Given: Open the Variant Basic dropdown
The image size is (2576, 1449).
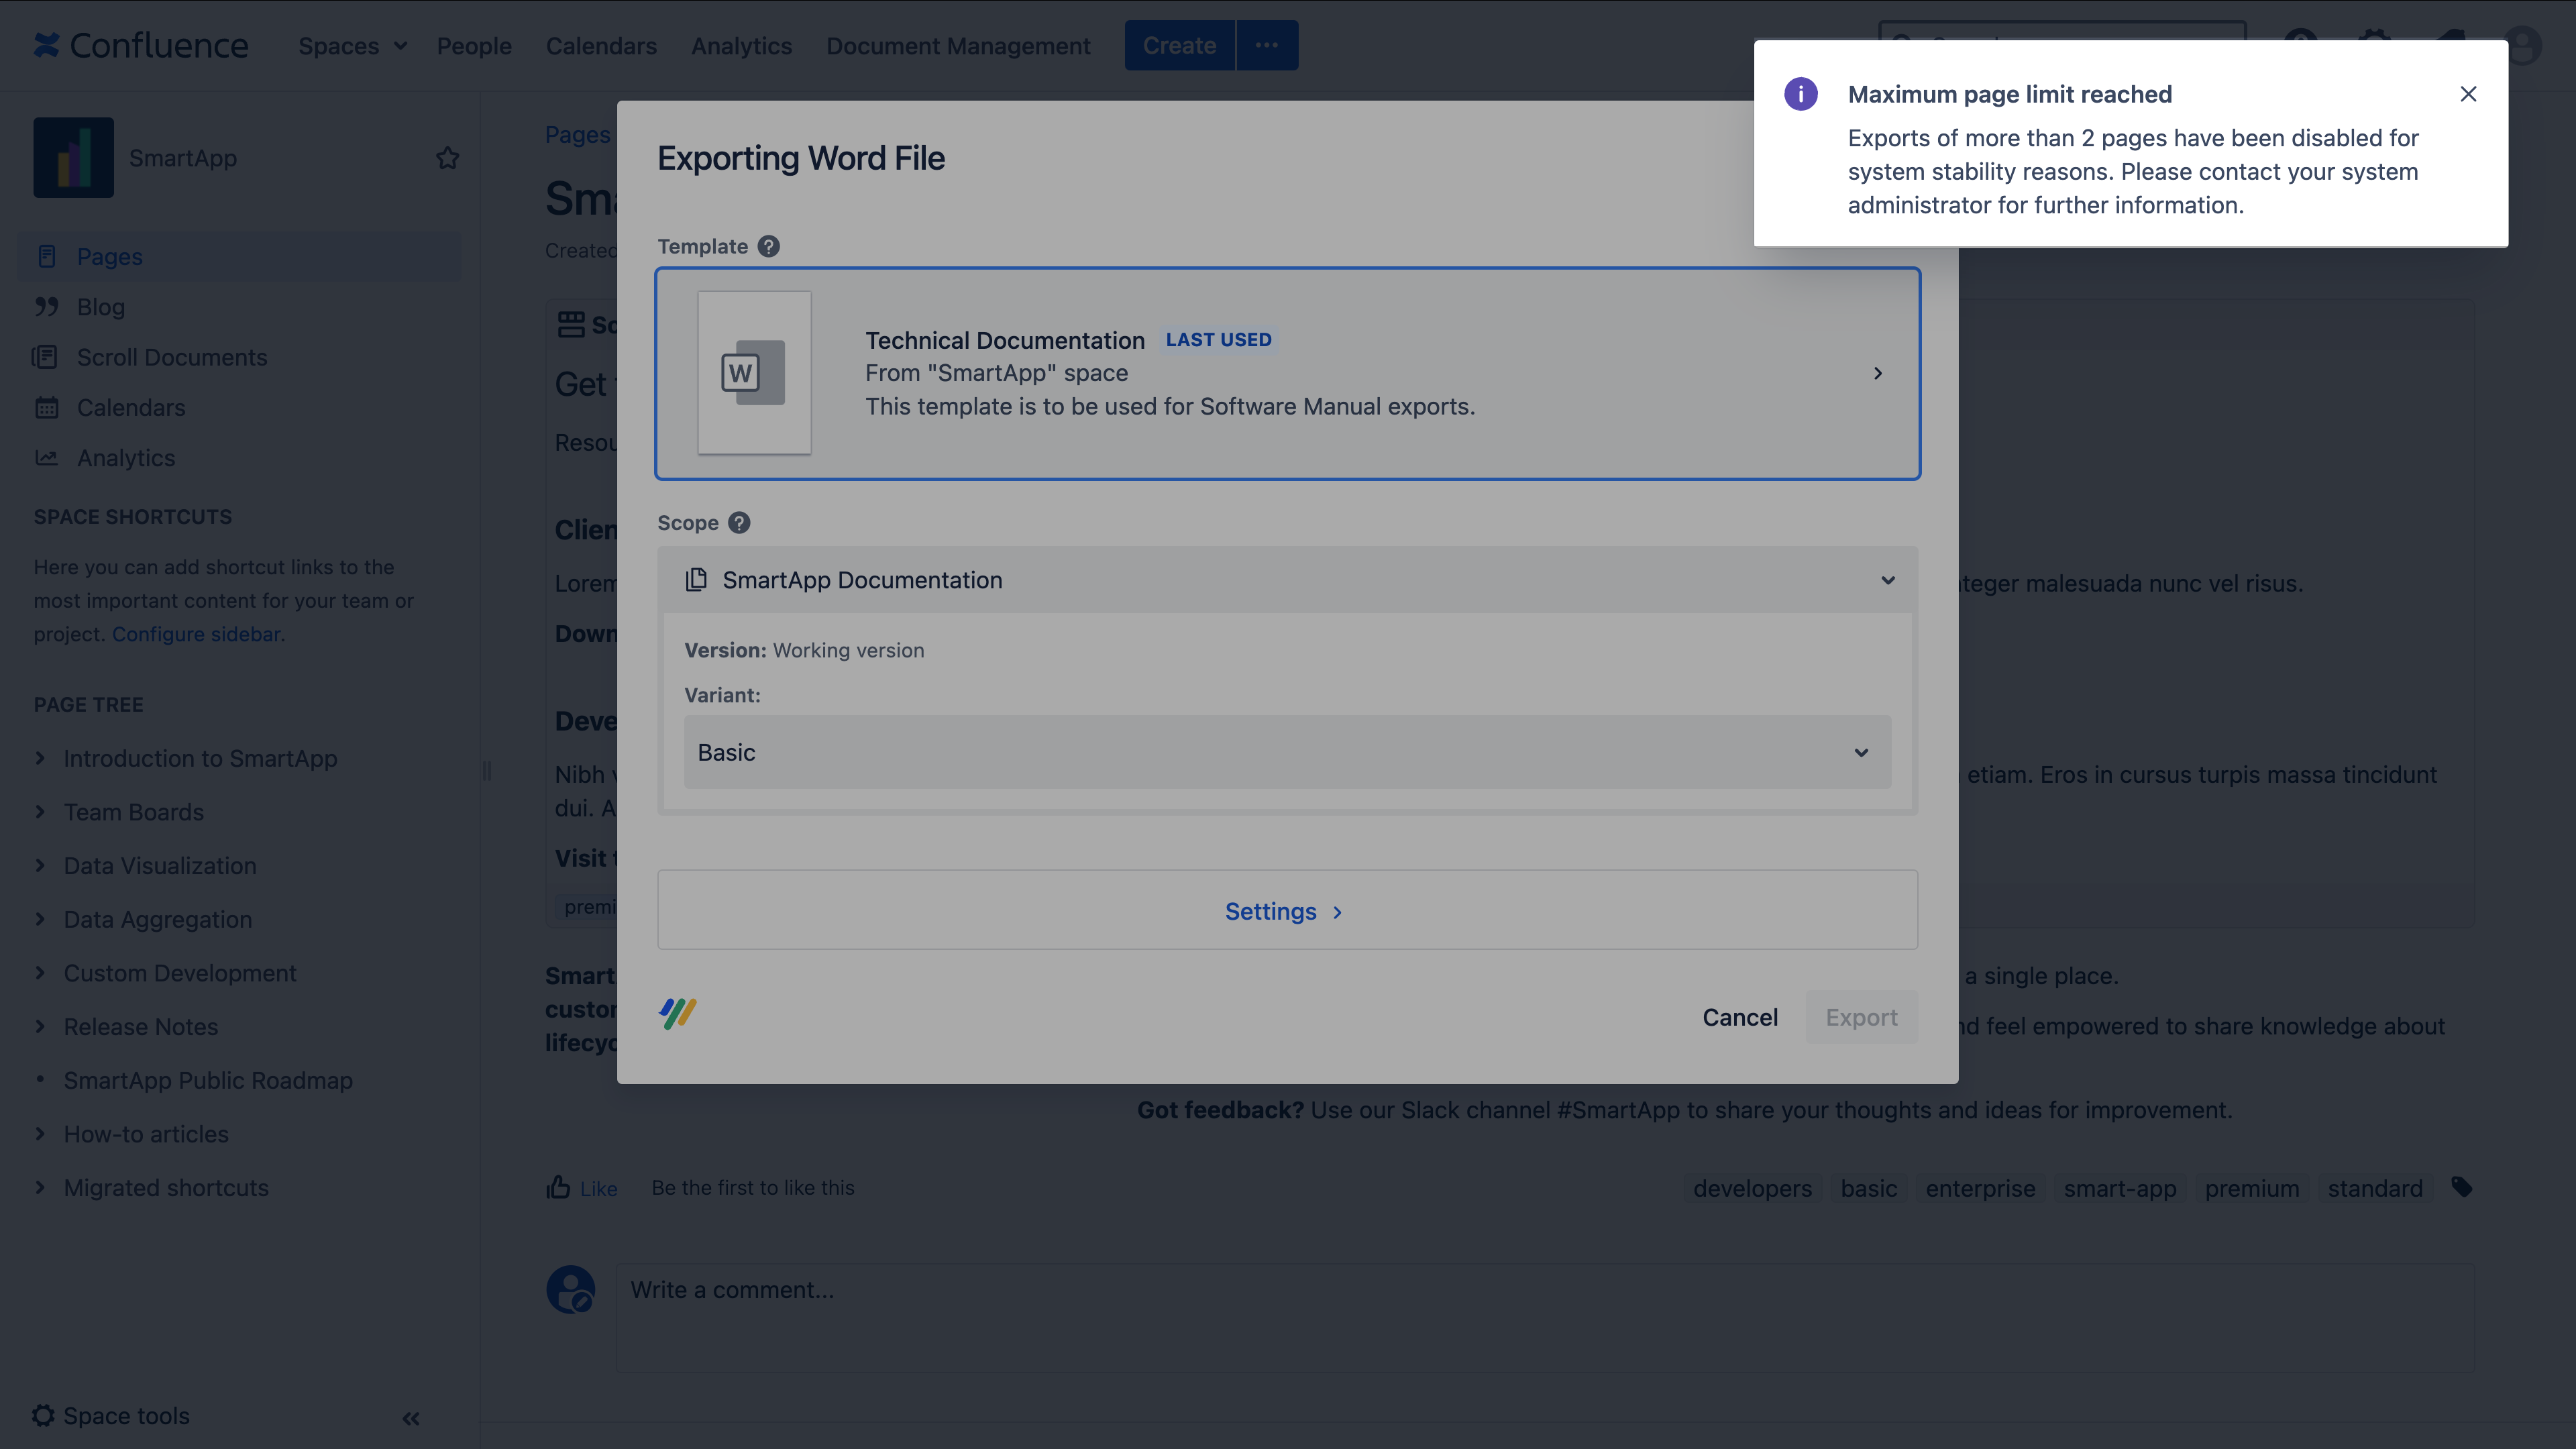Looking at the screenshot, I should [1287, 752].
